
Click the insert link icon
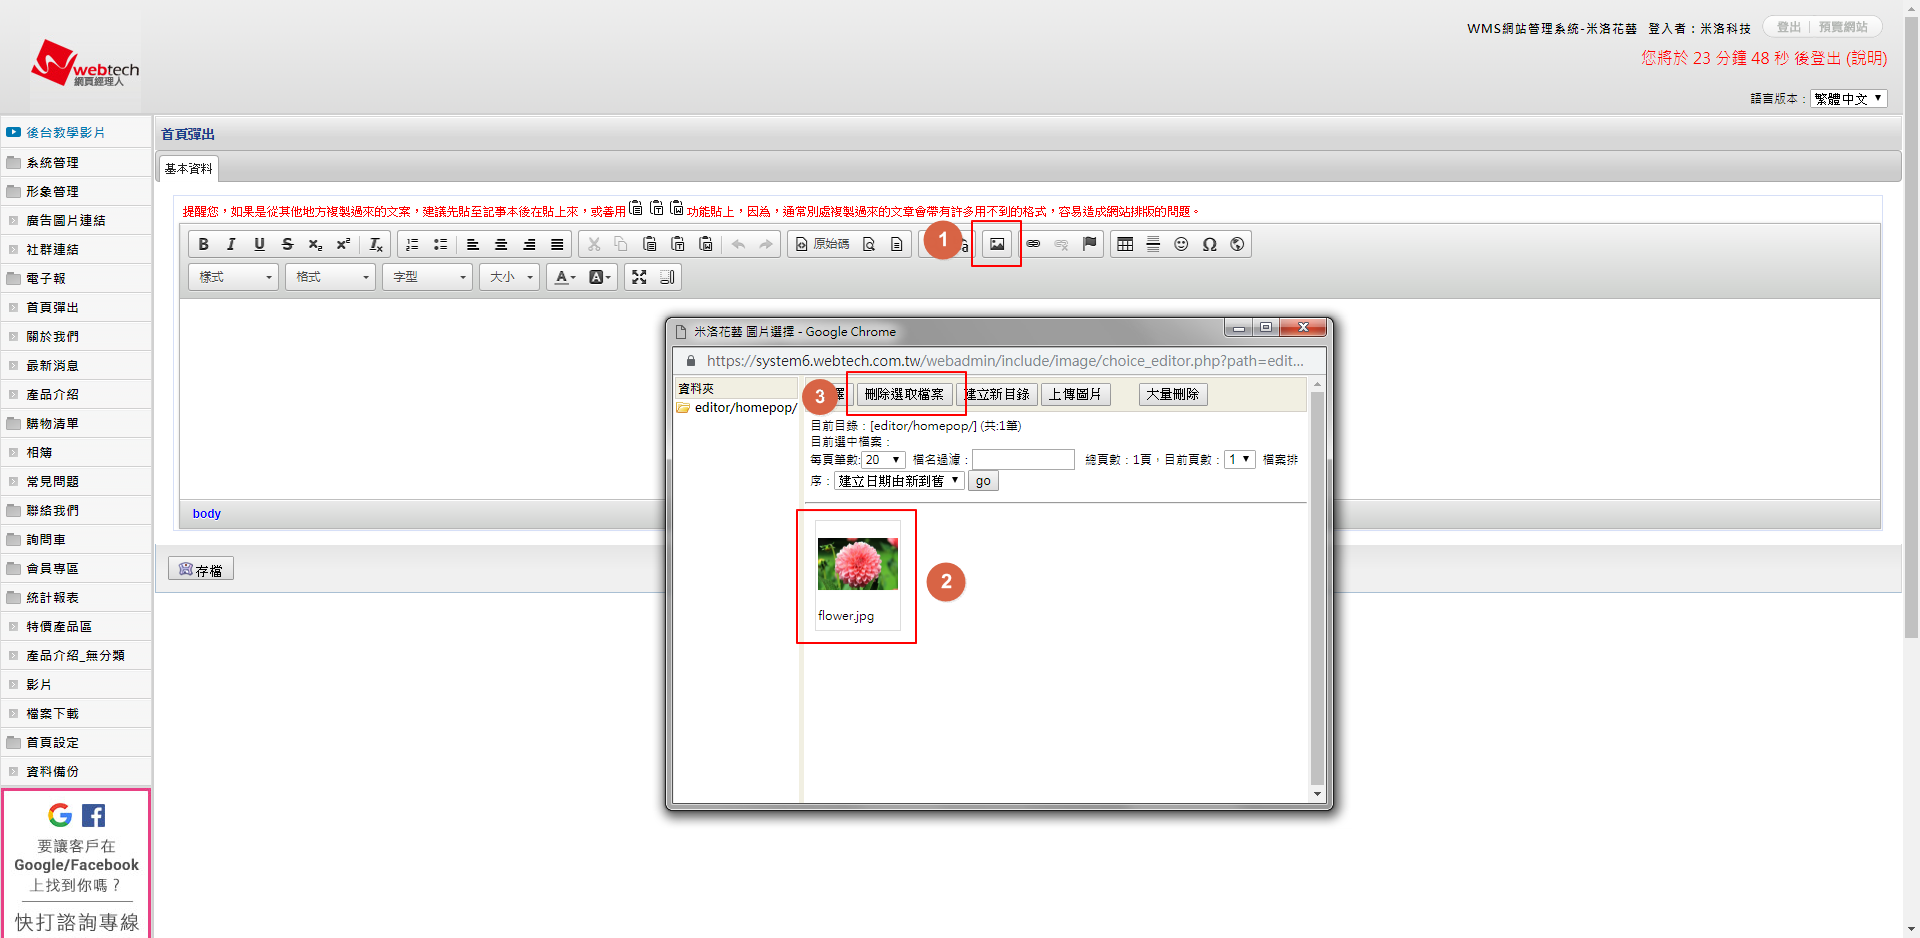1033,244
